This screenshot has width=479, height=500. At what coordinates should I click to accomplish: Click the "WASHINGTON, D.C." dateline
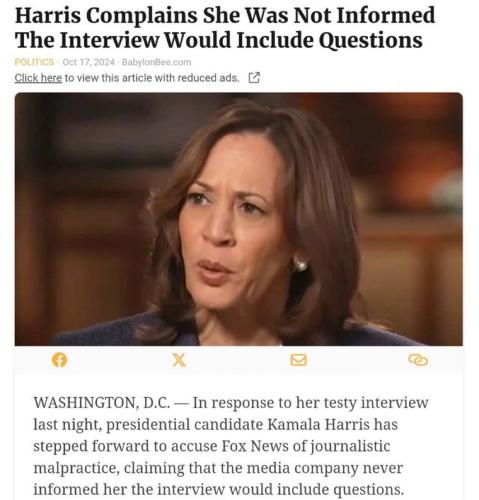coord(102,403)
